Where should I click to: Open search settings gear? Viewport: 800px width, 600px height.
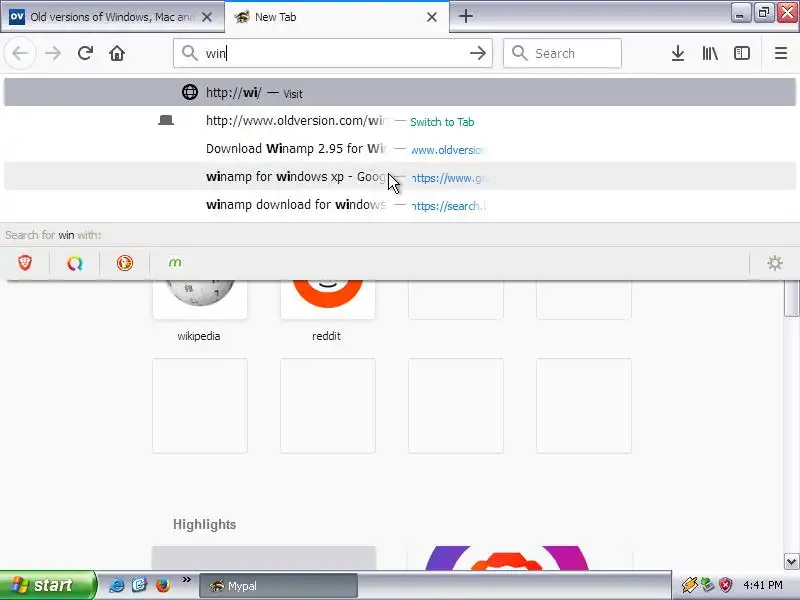774,263
